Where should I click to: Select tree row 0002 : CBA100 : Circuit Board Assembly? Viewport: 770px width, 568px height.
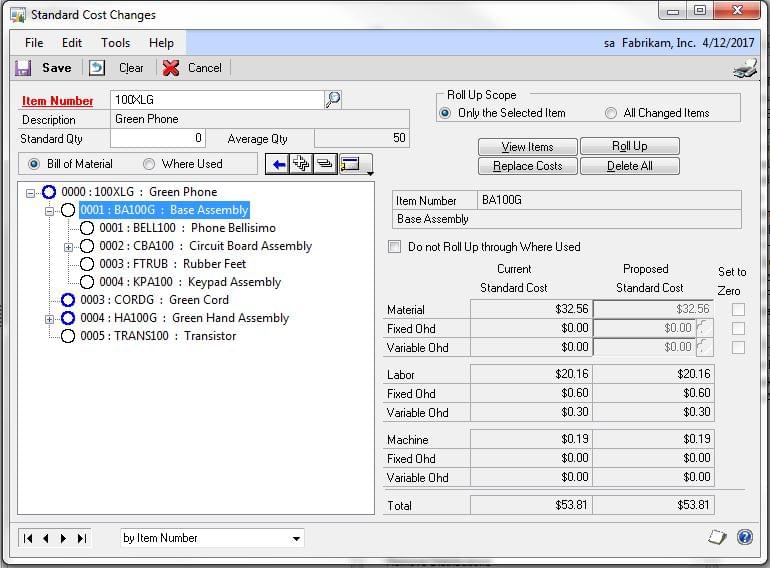pyautogui.click(x=205, y=246)
